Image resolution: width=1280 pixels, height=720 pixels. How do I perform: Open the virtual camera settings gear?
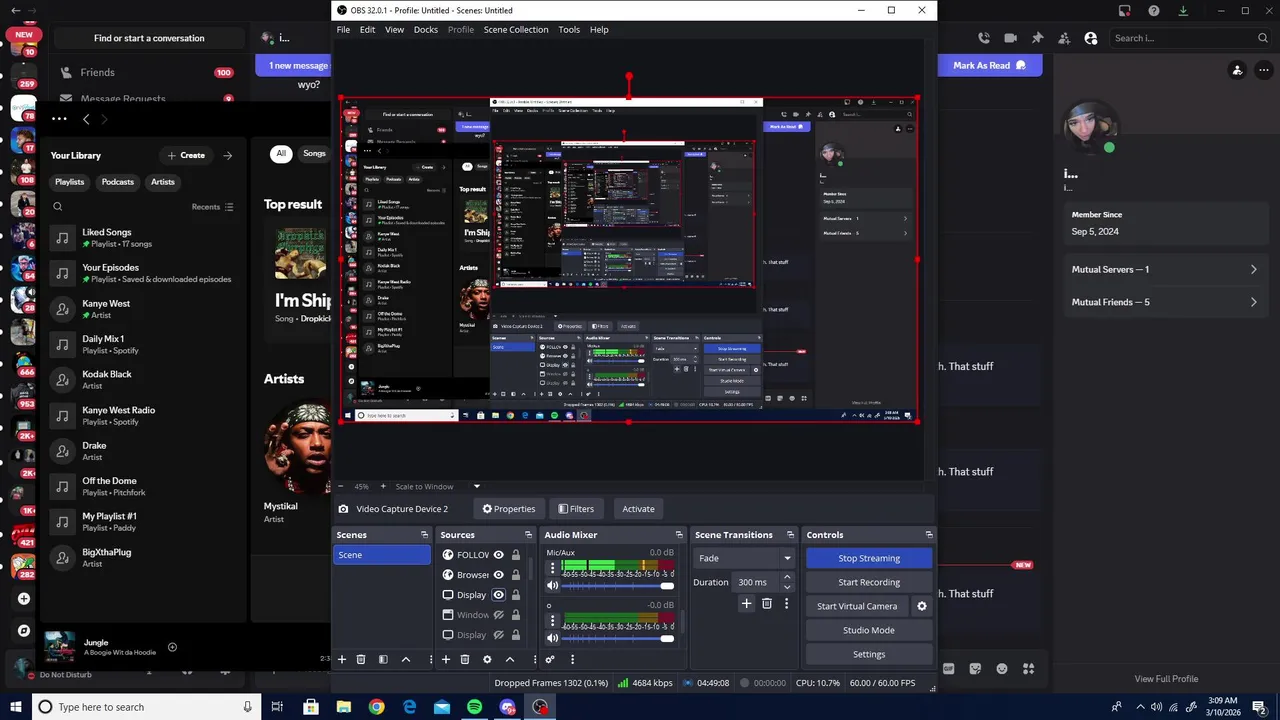(922, 606)
